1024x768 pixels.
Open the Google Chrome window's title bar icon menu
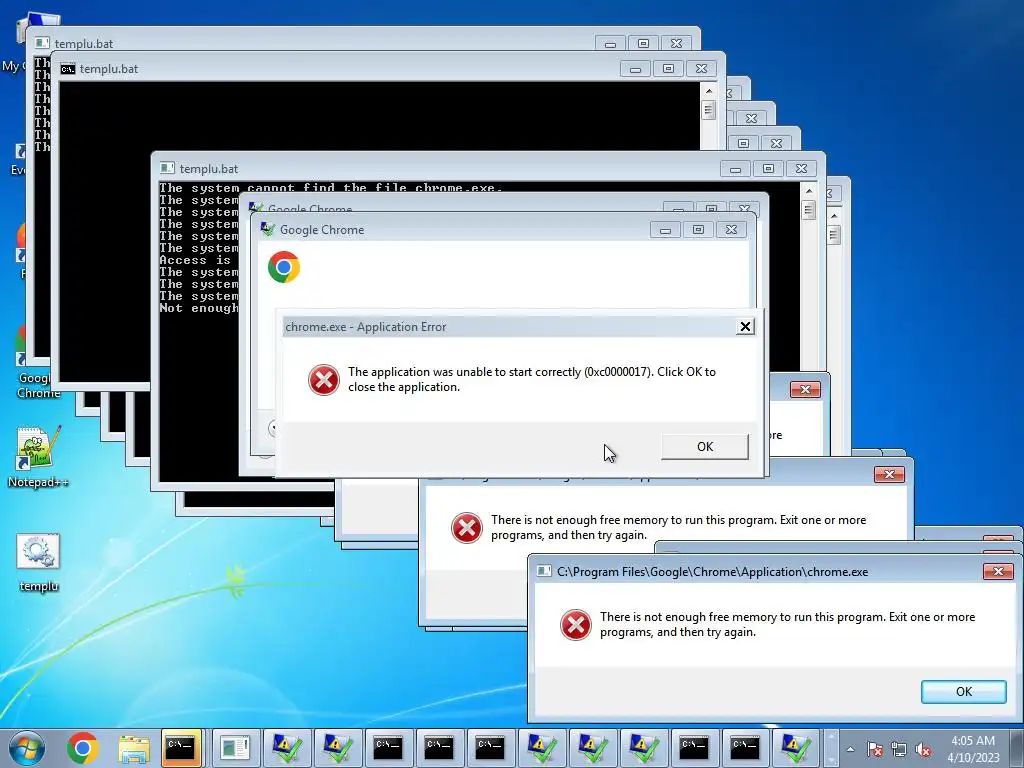click(267, 229)
